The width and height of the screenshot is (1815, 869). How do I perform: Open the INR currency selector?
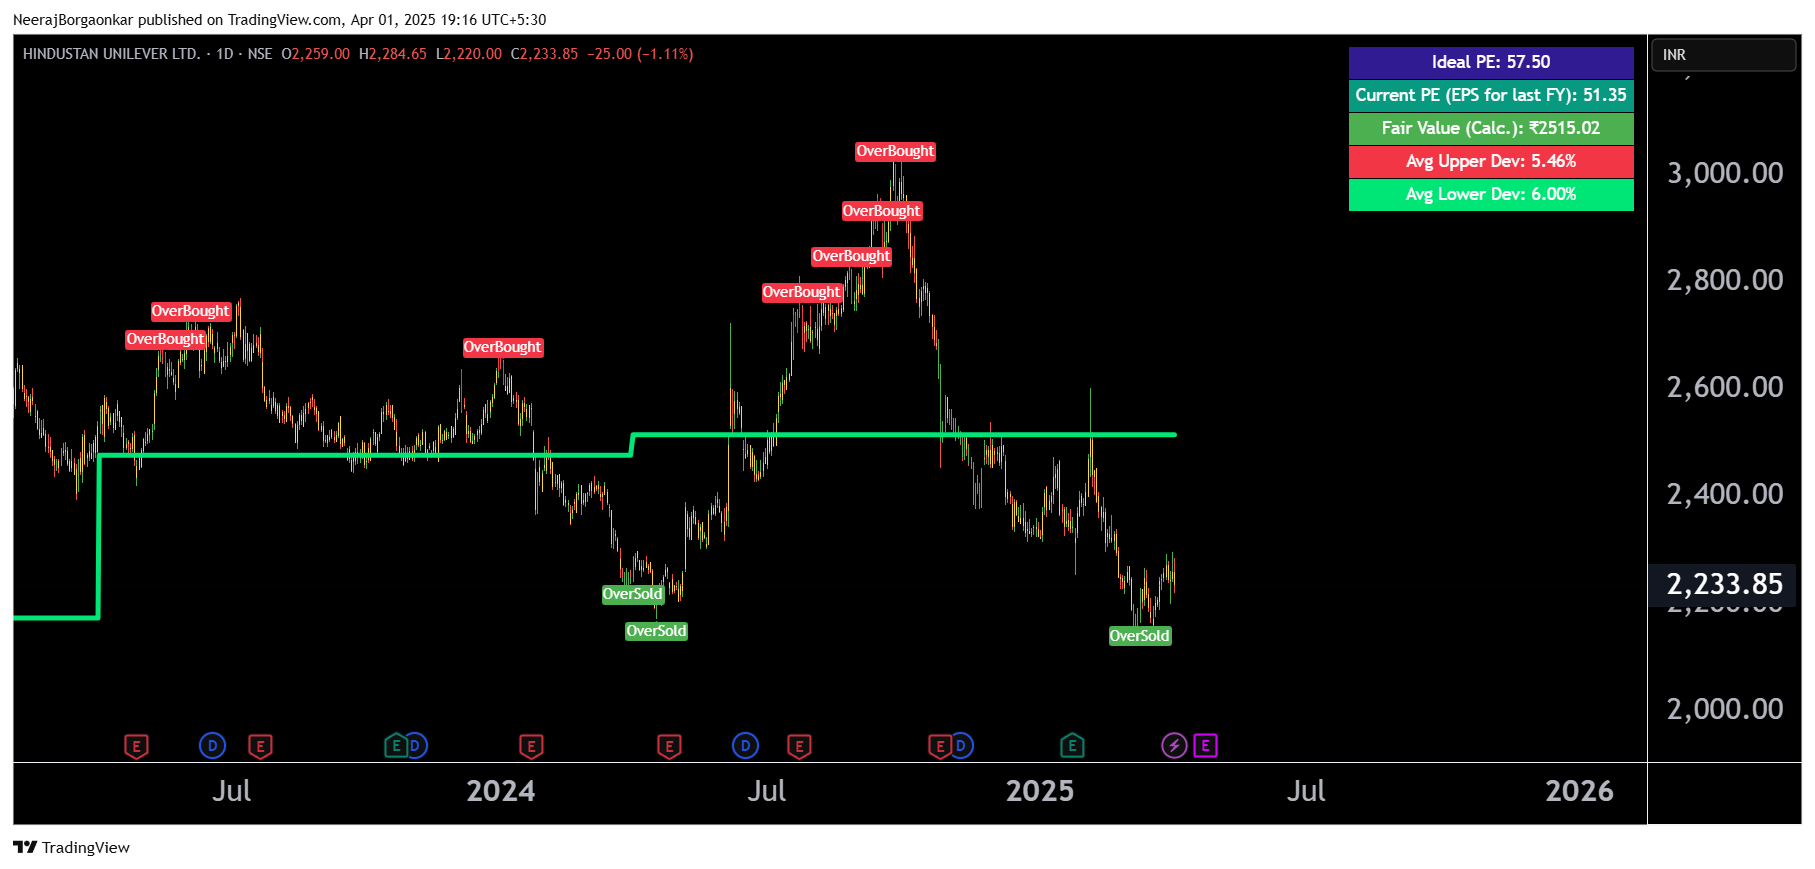(1724, 55)
